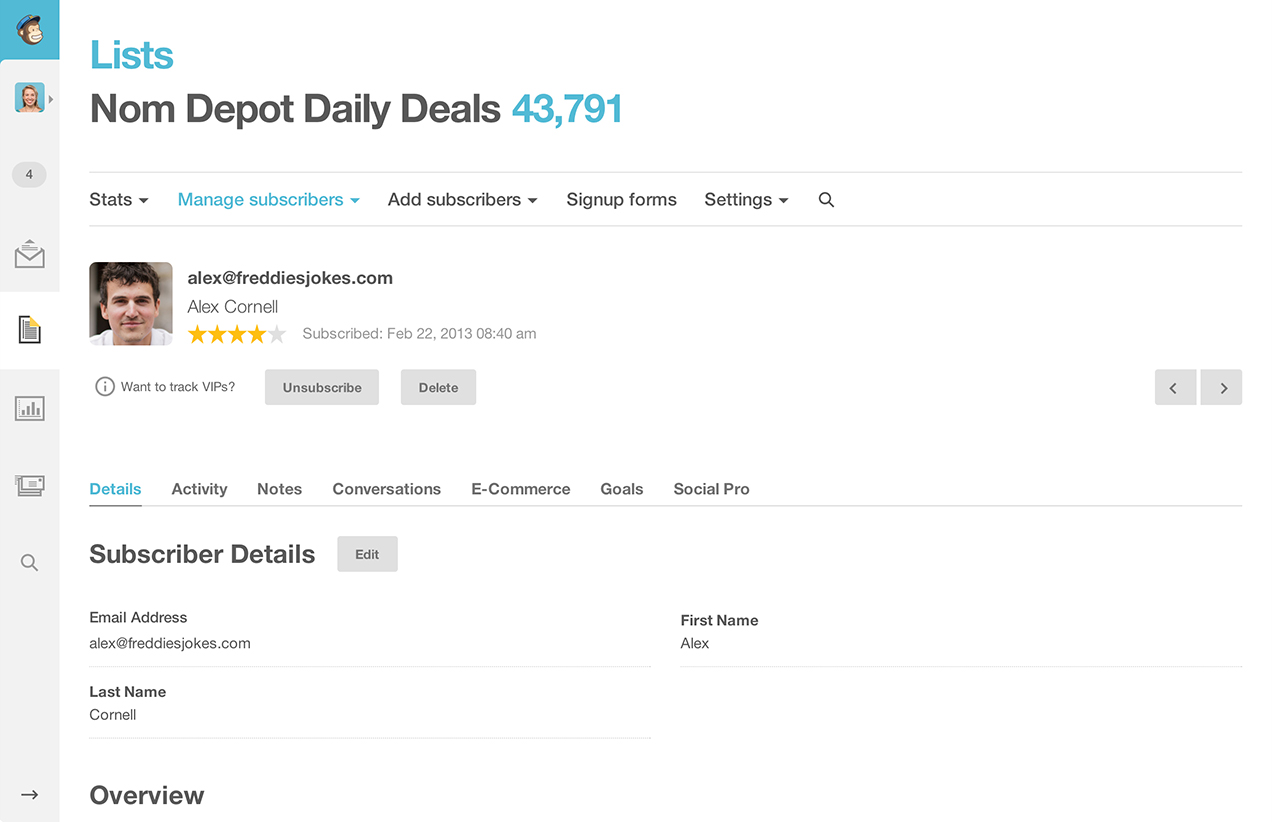Switch to the E-Commerce tab

(521, 489)
